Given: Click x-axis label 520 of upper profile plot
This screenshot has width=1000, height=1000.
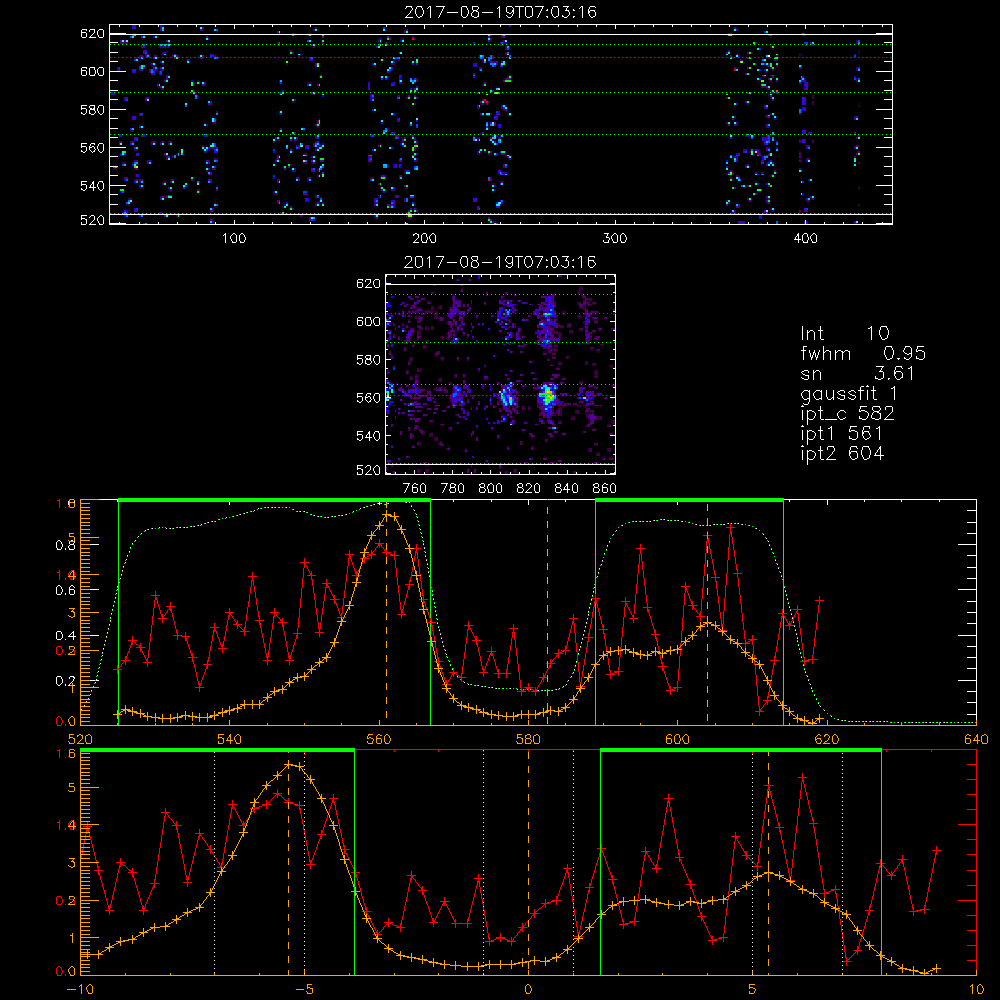Looking at the screenshot, I should click(80, 740).
